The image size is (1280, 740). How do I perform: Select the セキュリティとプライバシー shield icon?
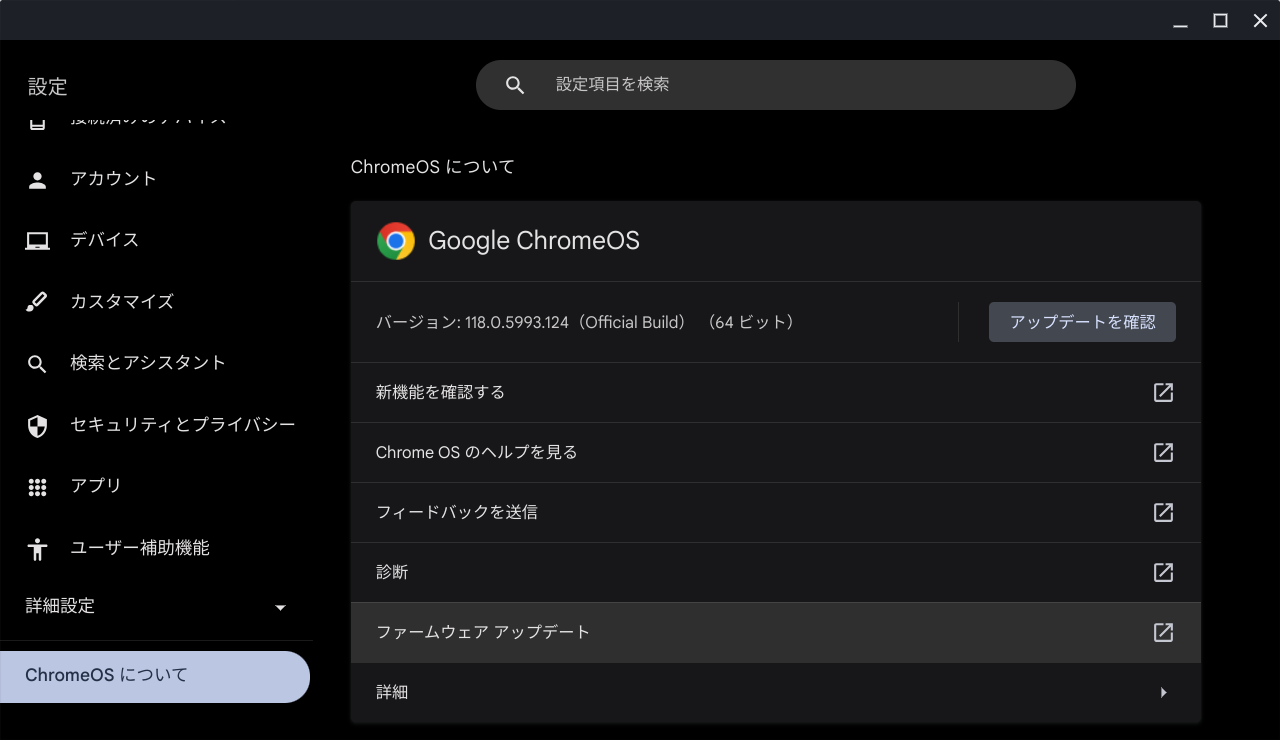37,425
